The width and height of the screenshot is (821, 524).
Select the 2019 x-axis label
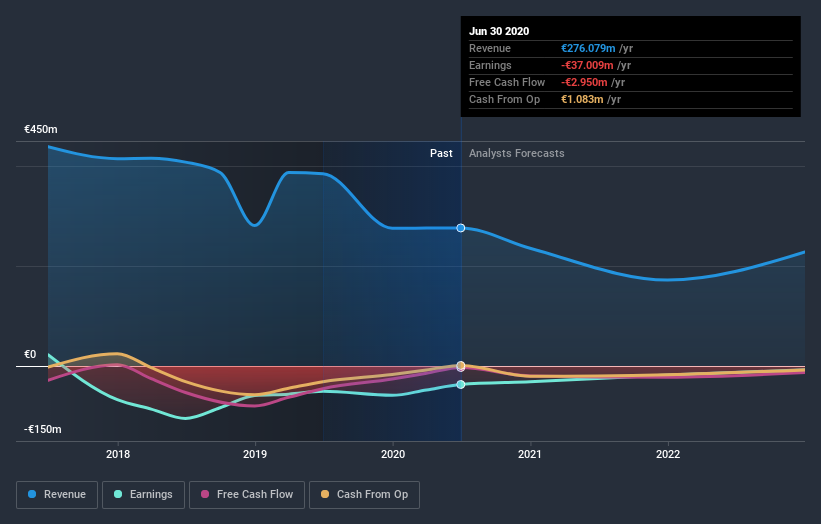click(x=255, y=454)
